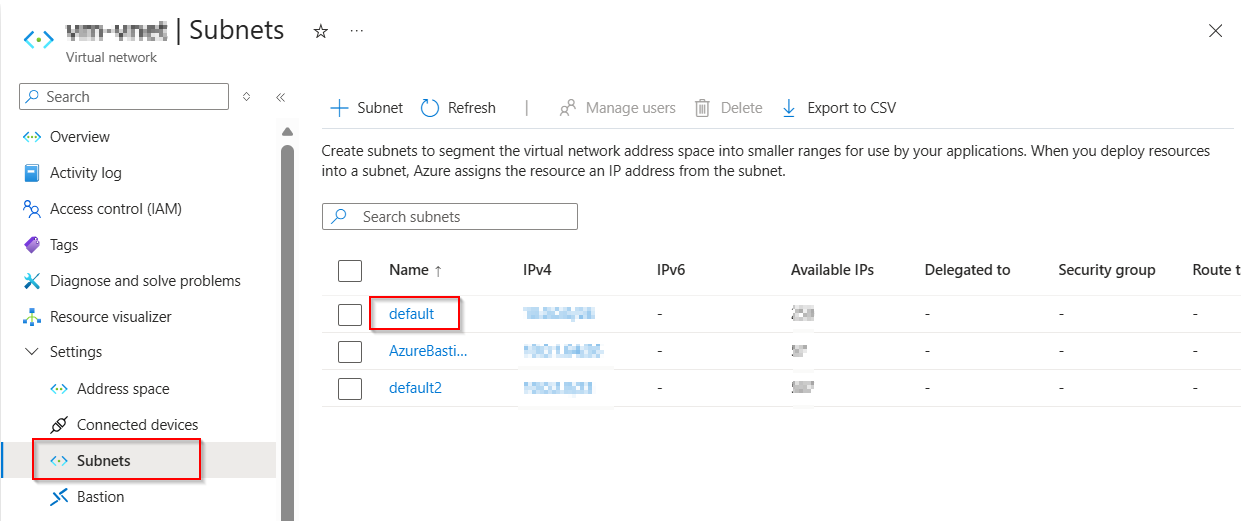Open Activity log page

(86, 173)
